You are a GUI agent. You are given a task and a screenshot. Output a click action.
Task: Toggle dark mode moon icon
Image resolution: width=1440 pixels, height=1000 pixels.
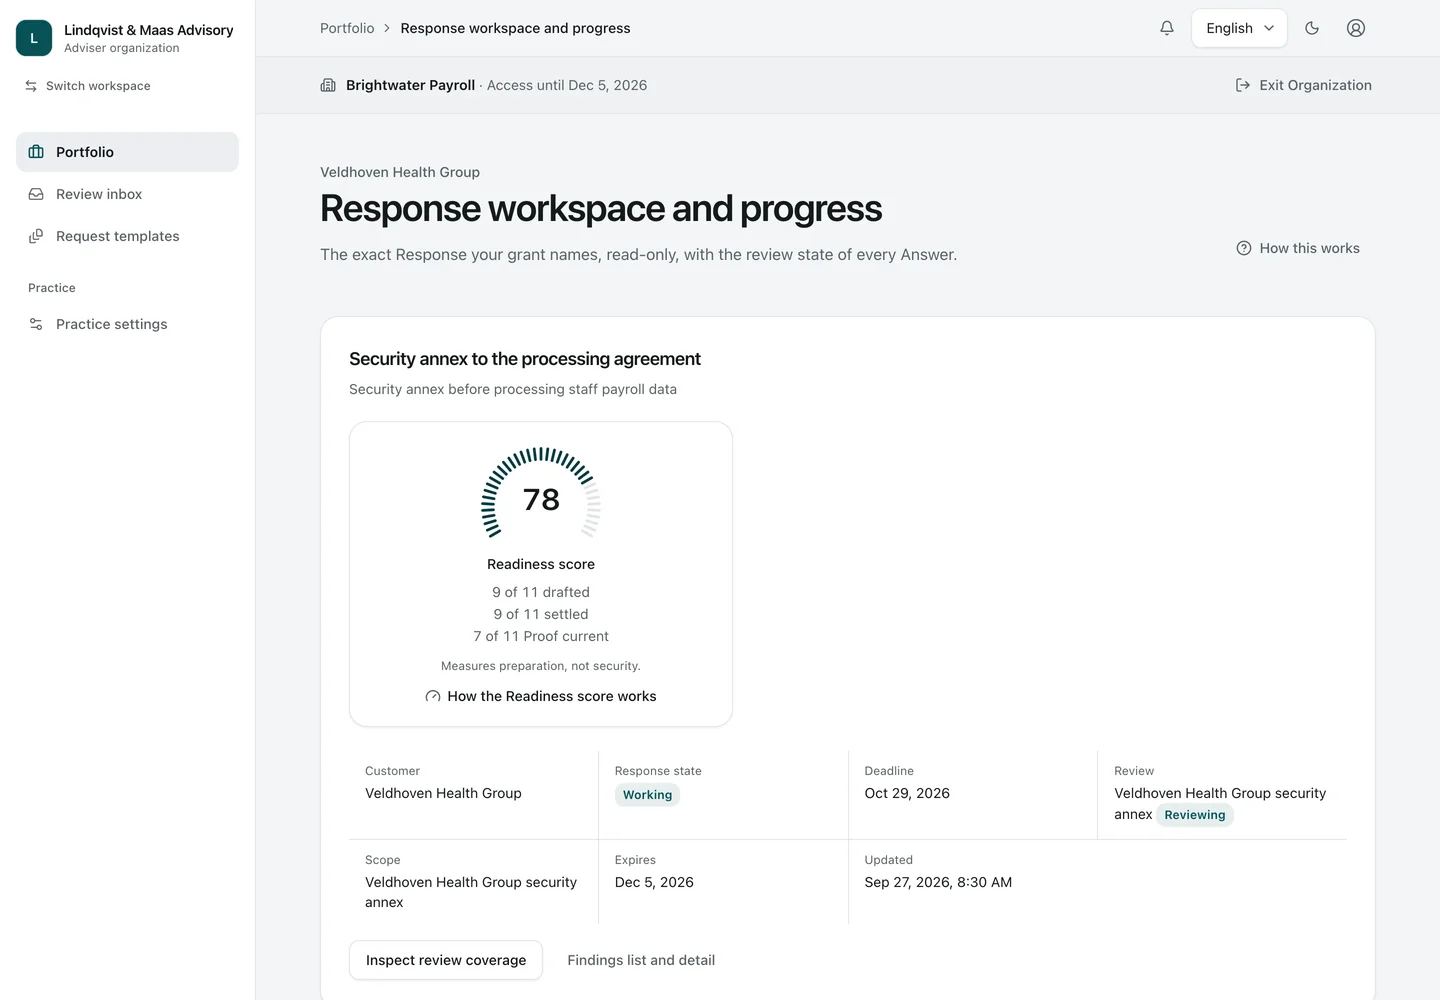1312,28
